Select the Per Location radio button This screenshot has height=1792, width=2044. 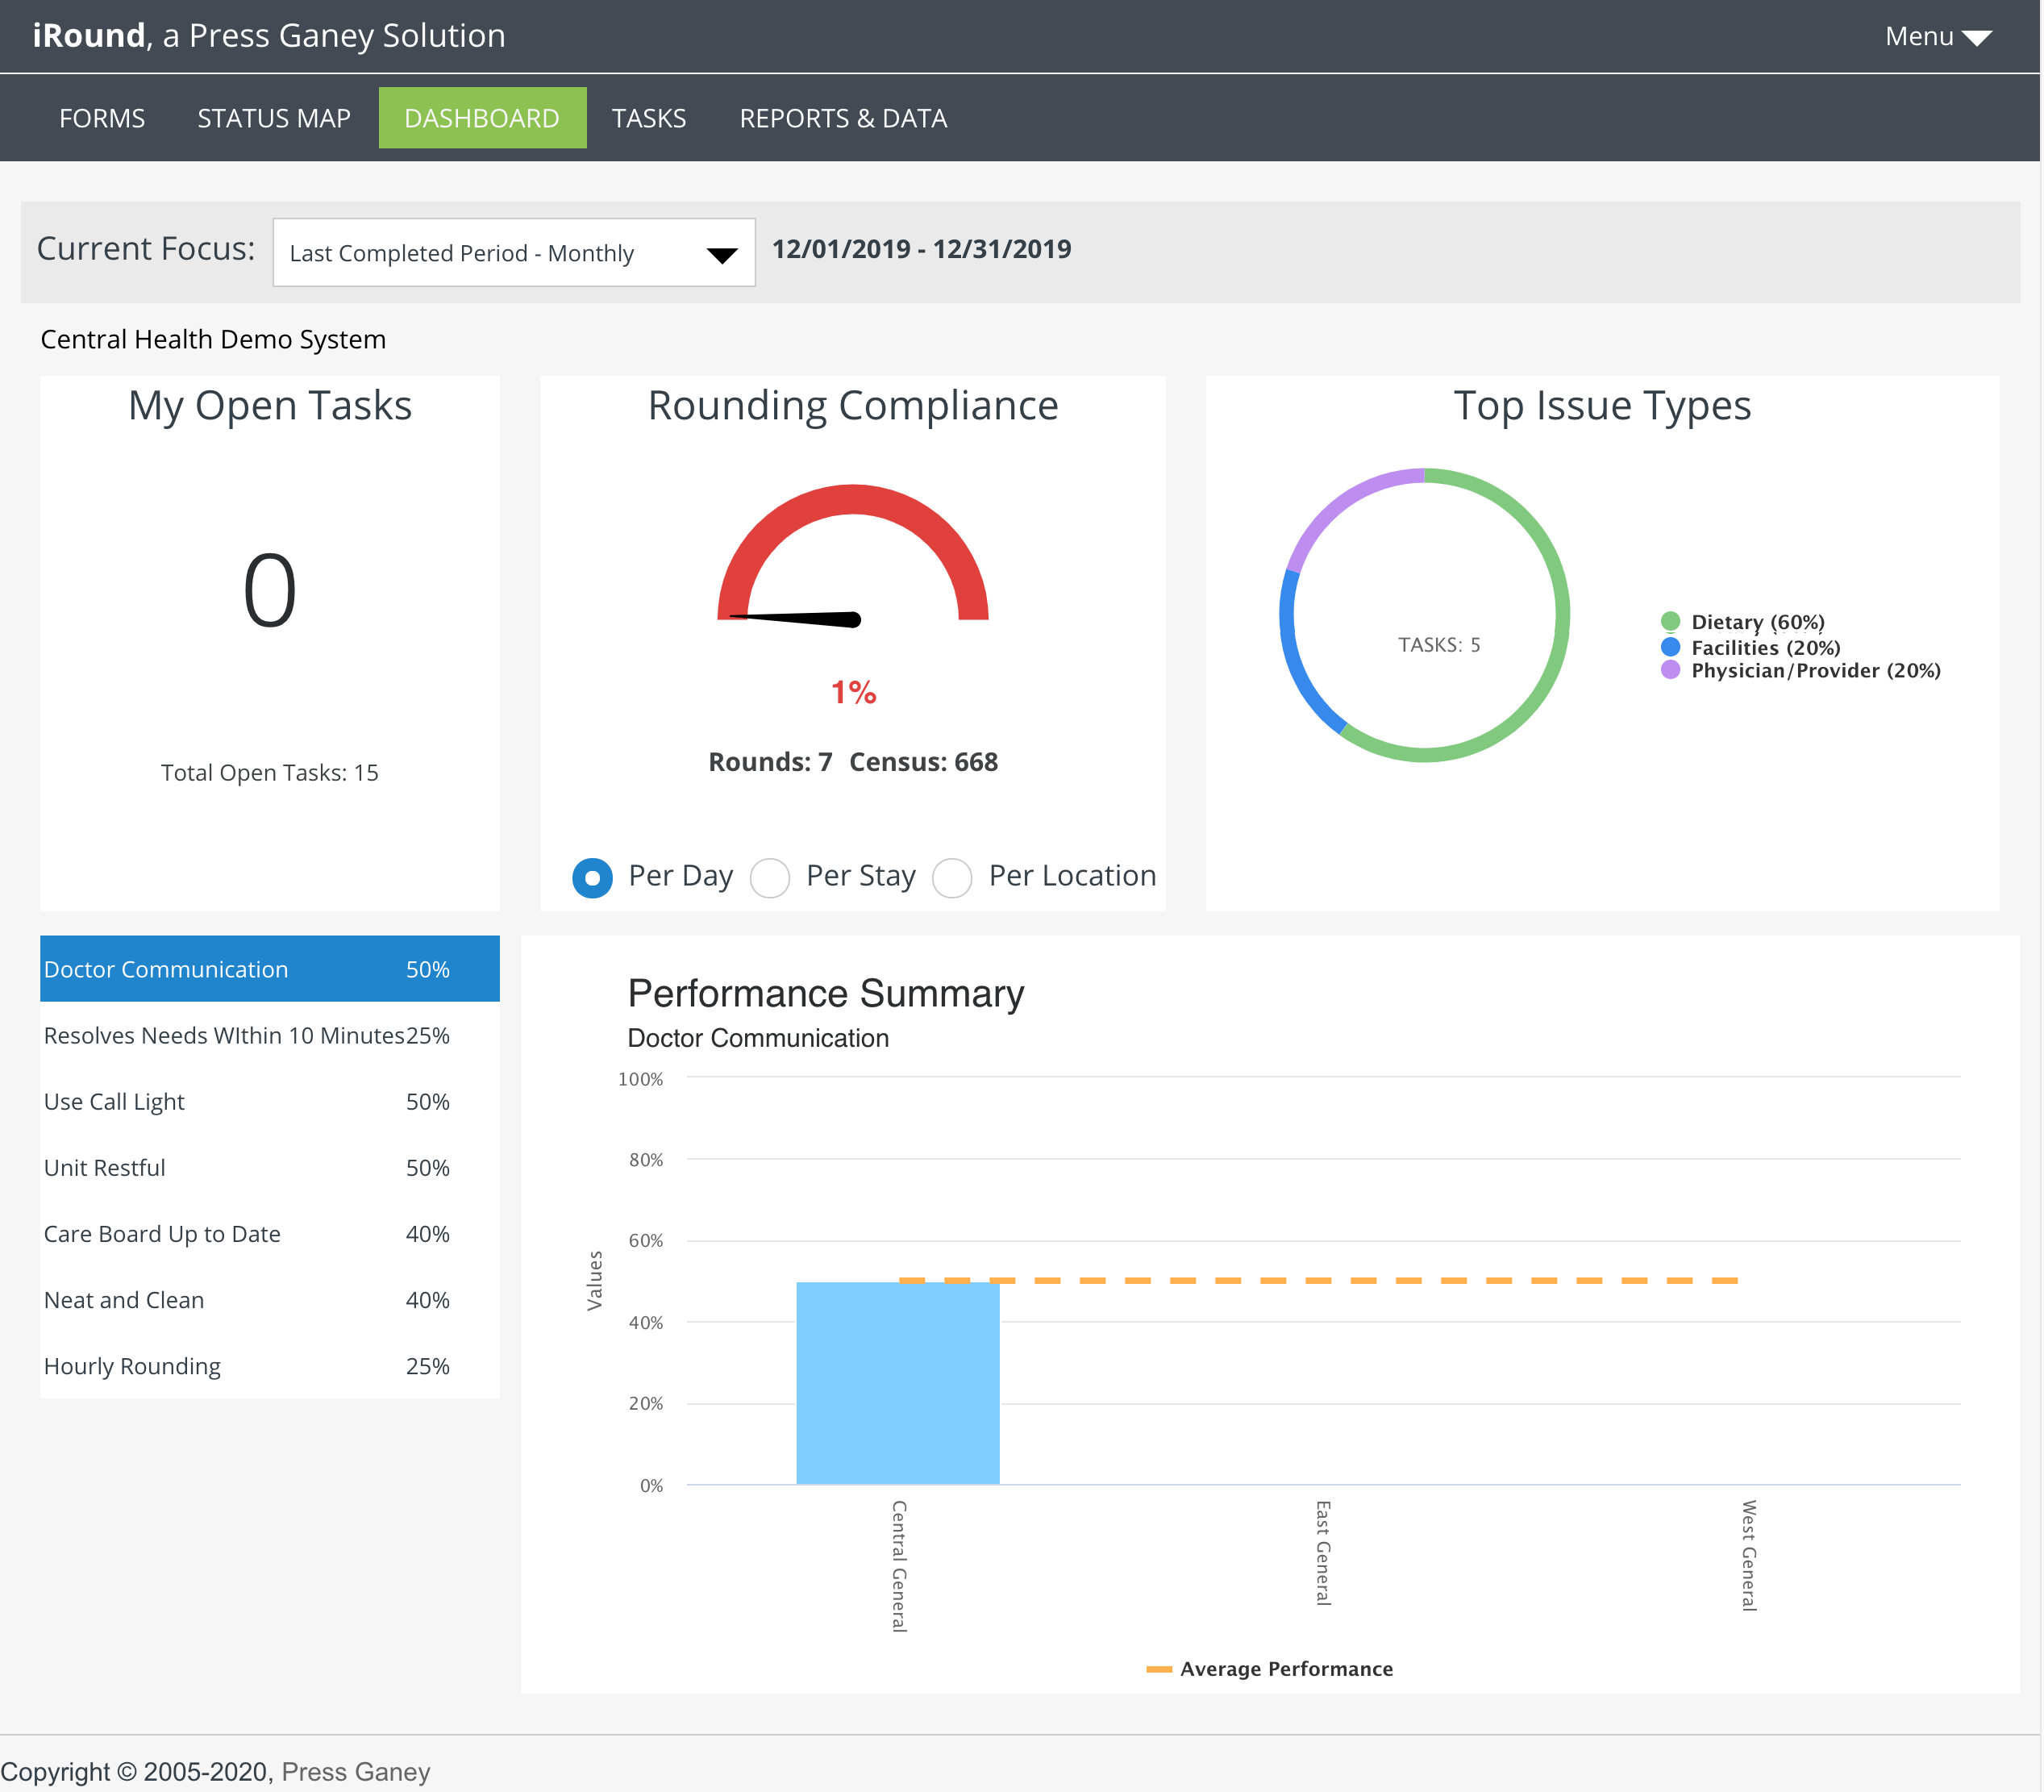pyautogui.click(x=952, y=878)
